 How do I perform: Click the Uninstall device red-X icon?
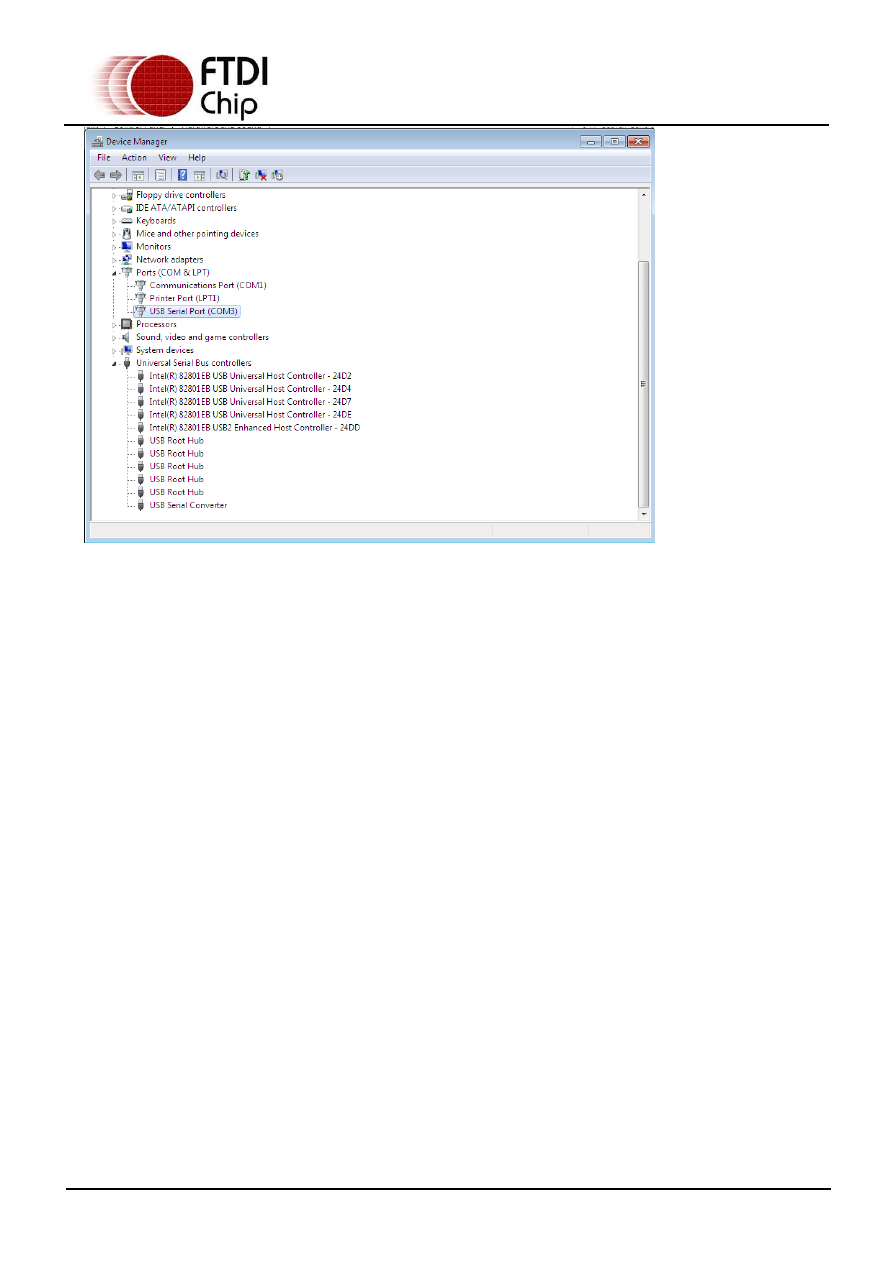[x=261, y=175]
